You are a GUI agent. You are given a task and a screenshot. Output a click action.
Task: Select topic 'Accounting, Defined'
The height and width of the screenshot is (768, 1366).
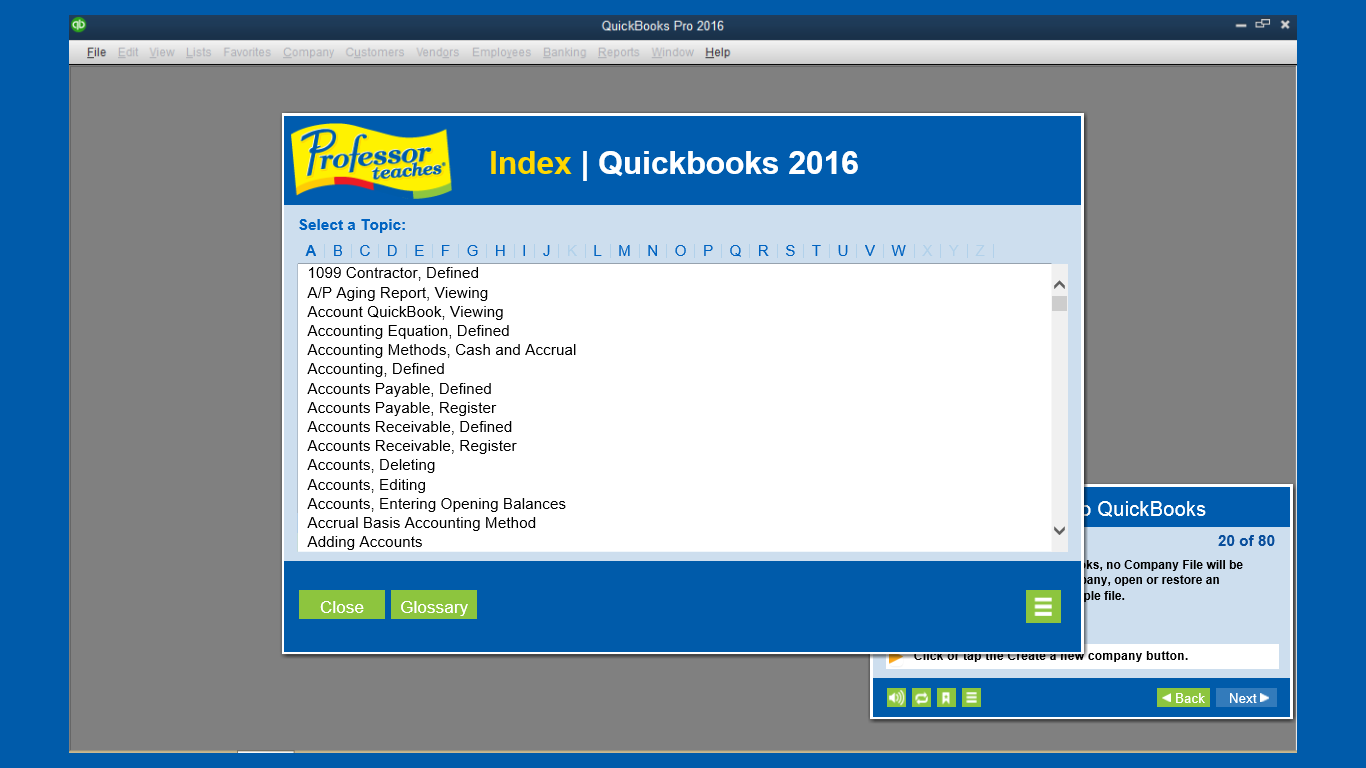376,369
